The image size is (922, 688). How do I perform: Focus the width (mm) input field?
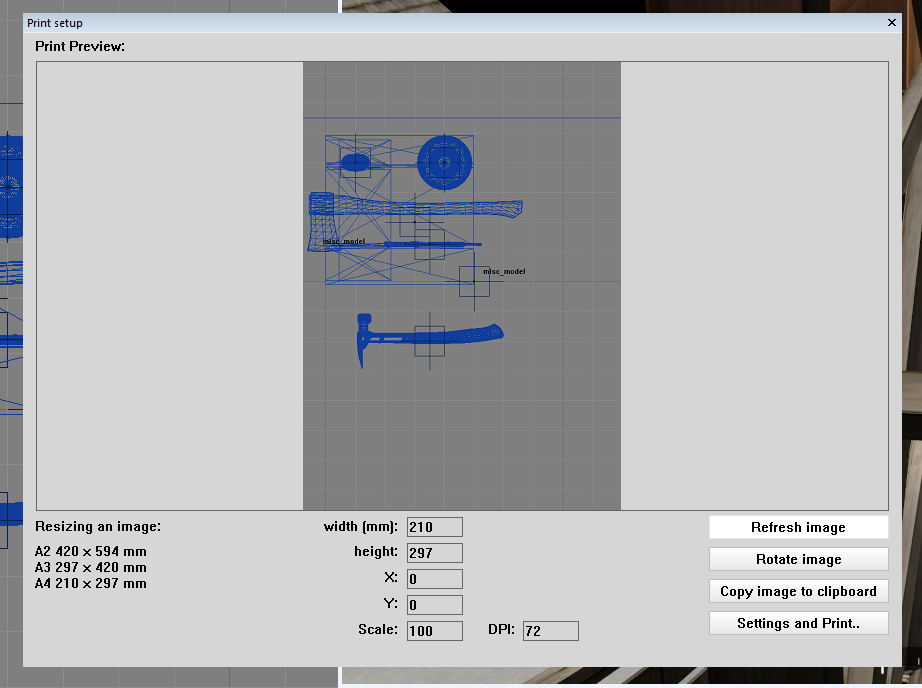(434, 527)
